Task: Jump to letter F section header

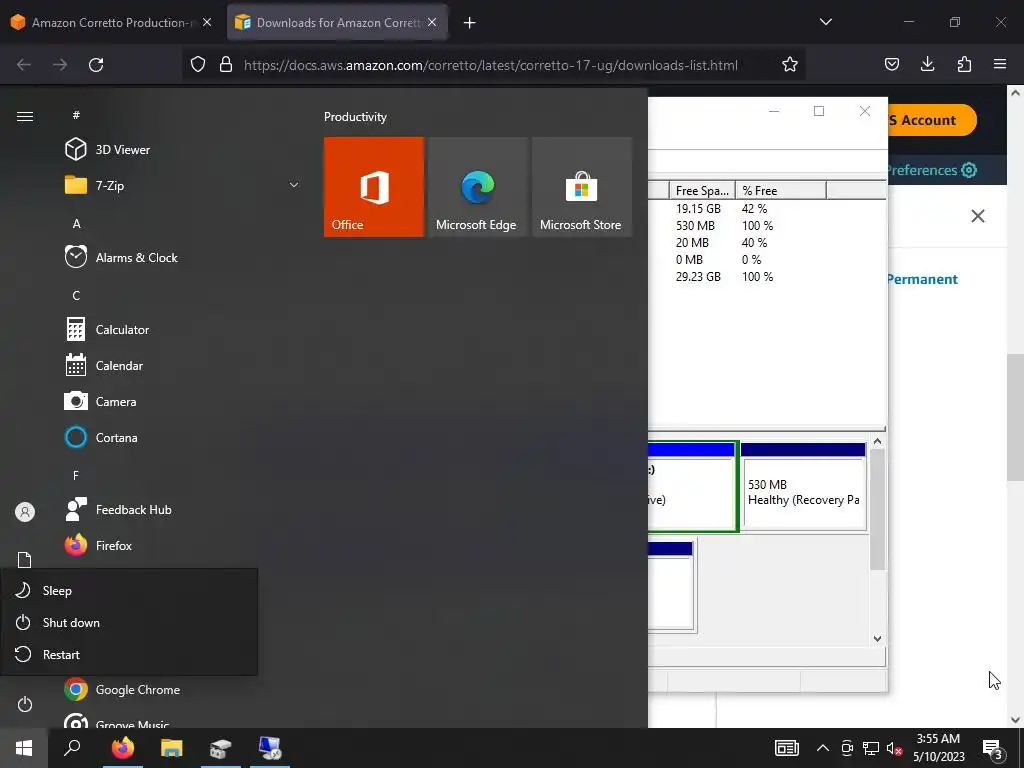Action: pyautogui.click(x=76, y=475)
